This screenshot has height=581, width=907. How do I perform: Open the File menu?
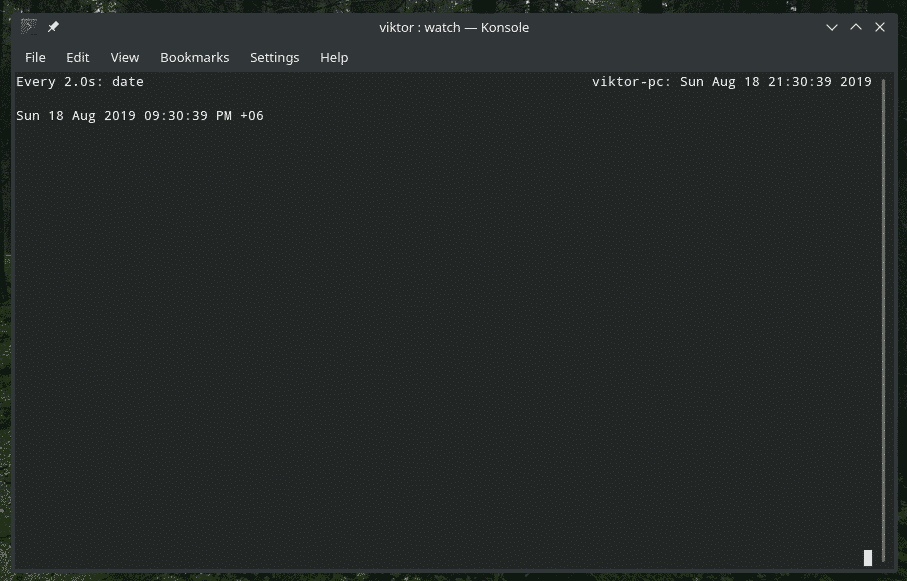tap(35, 57)
